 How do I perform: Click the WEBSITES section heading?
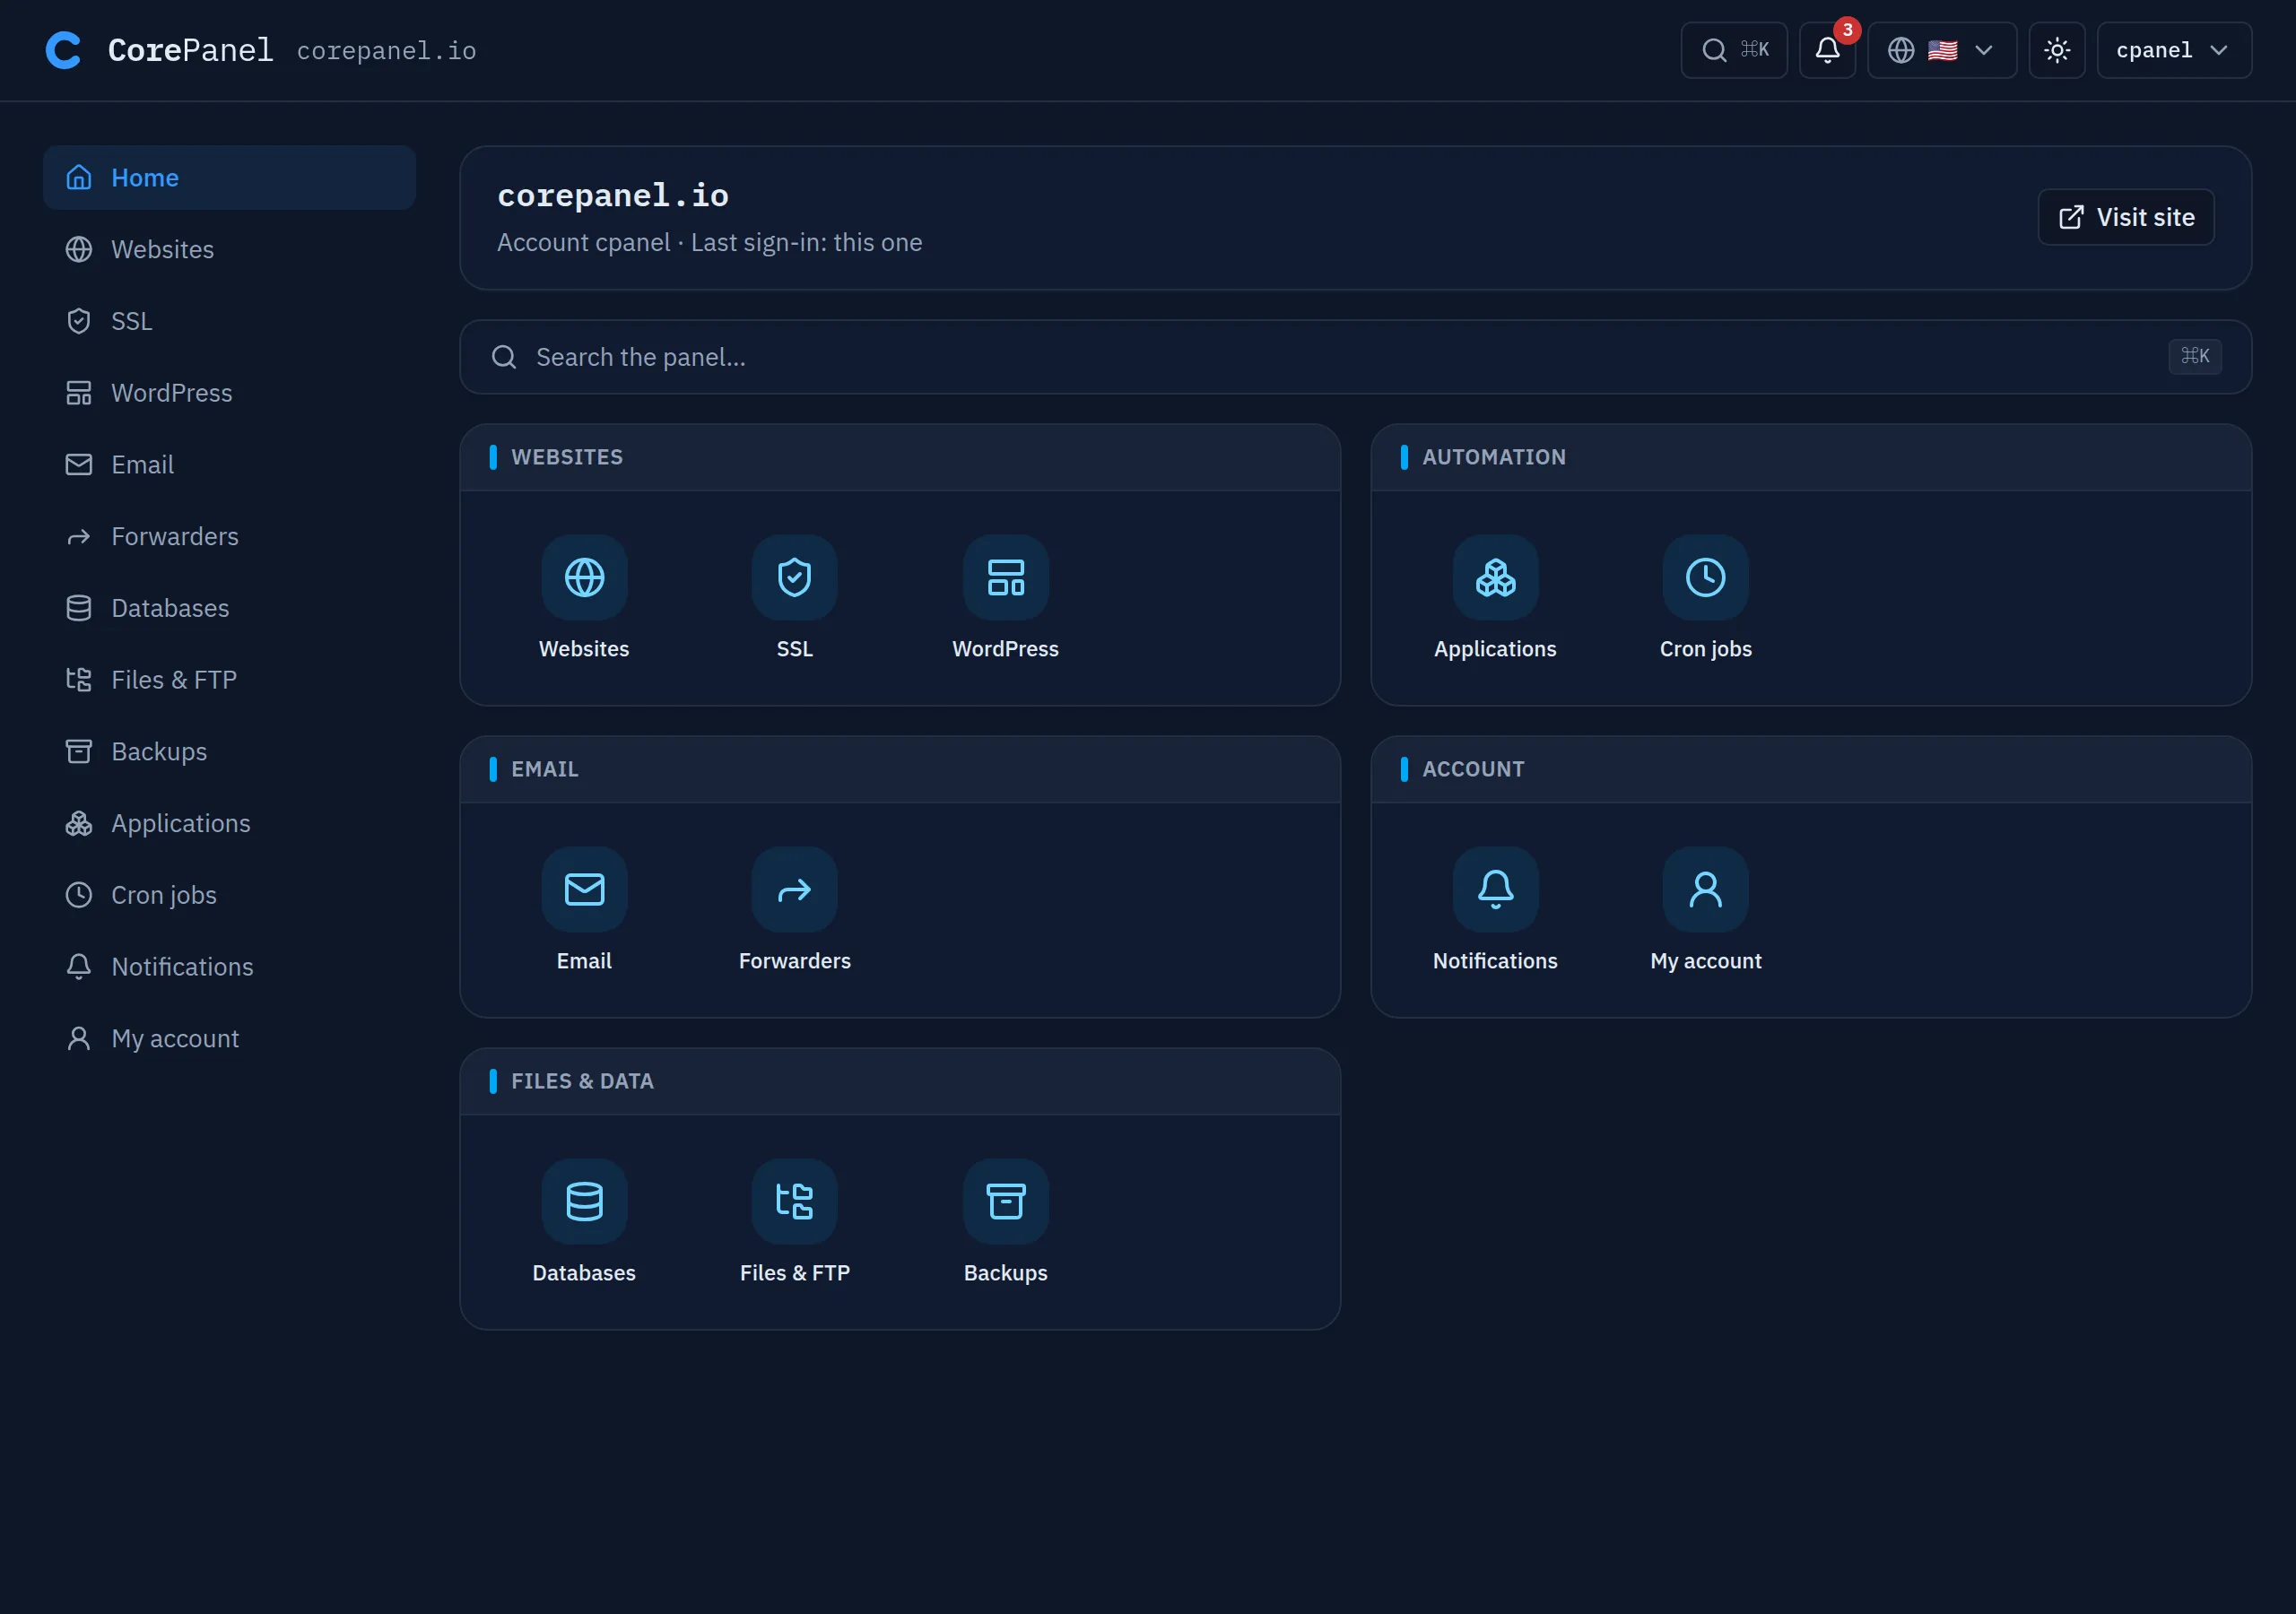pos(567,457)
